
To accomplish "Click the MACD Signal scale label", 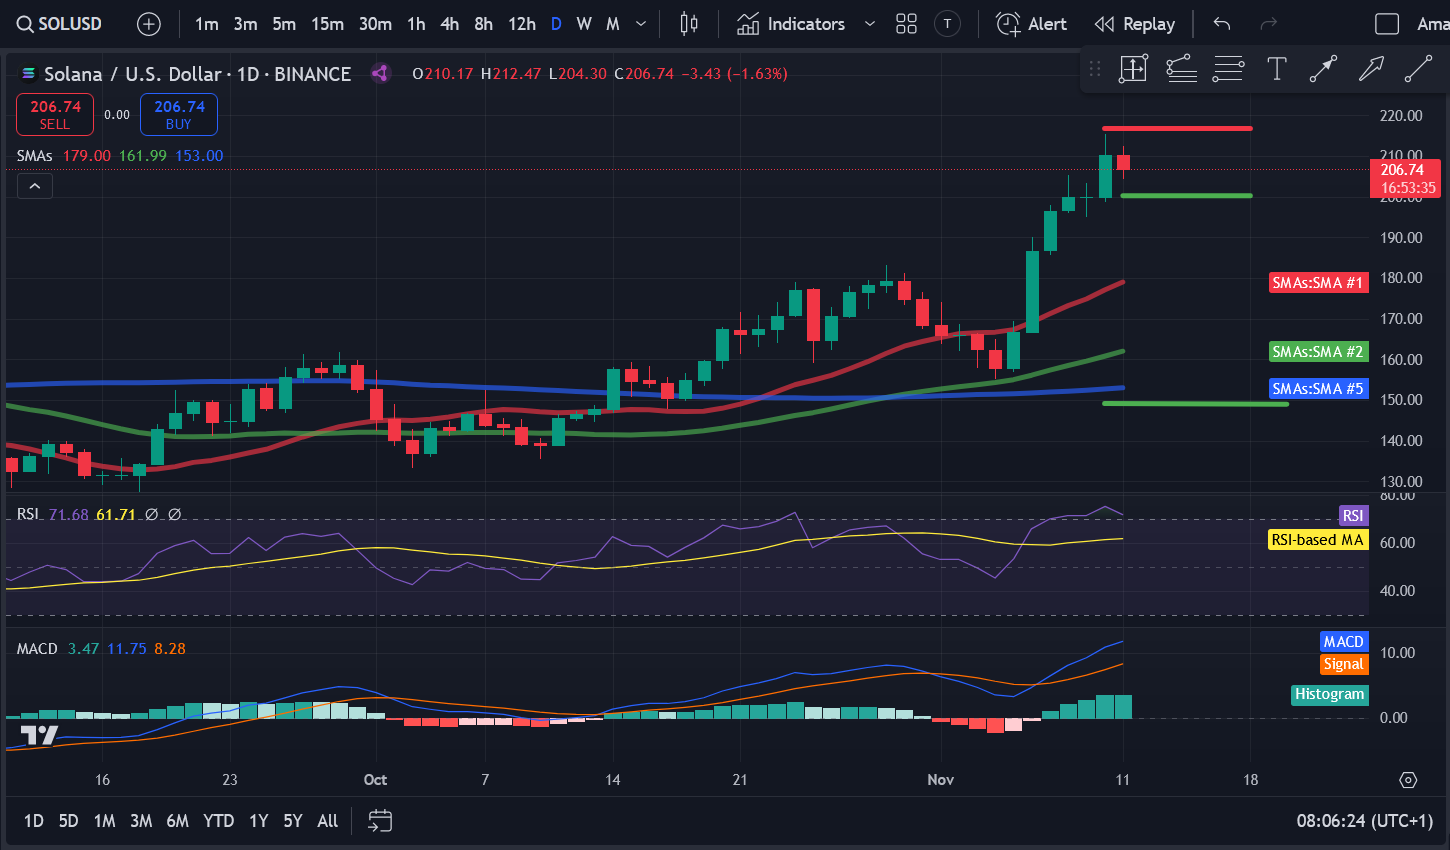I will [1343, 664].
